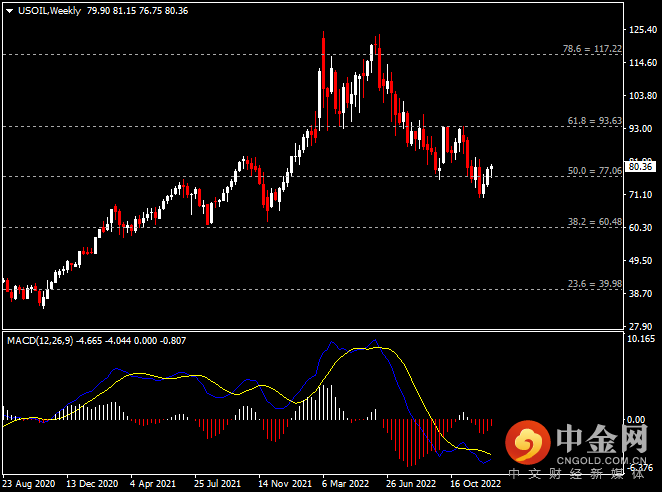Viewport: 662px width, 492px height.
Task: Click the USOIL,Weekly chart title
Action: click(48, 9)
